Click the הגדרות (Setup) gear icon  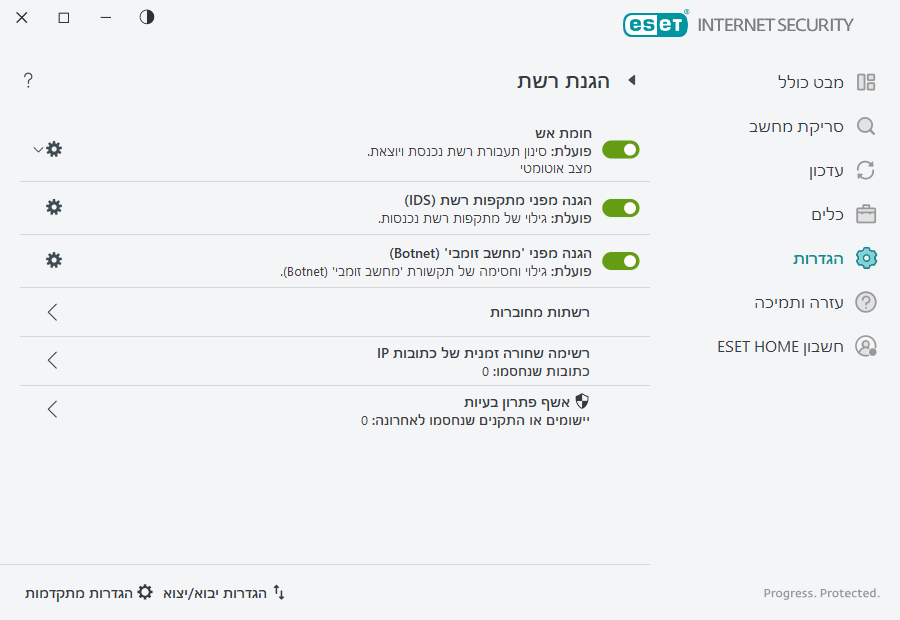(x=864, y=258)
